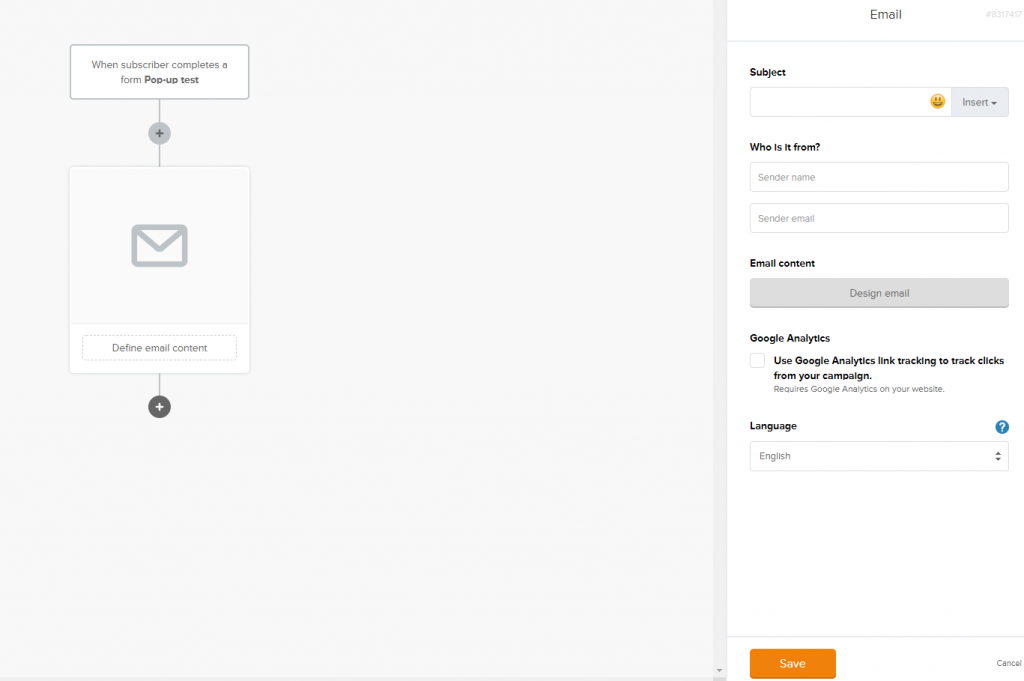Click the Who is it from? heading
Screen dimensions: 1024x681
click(x=784, y=147)
